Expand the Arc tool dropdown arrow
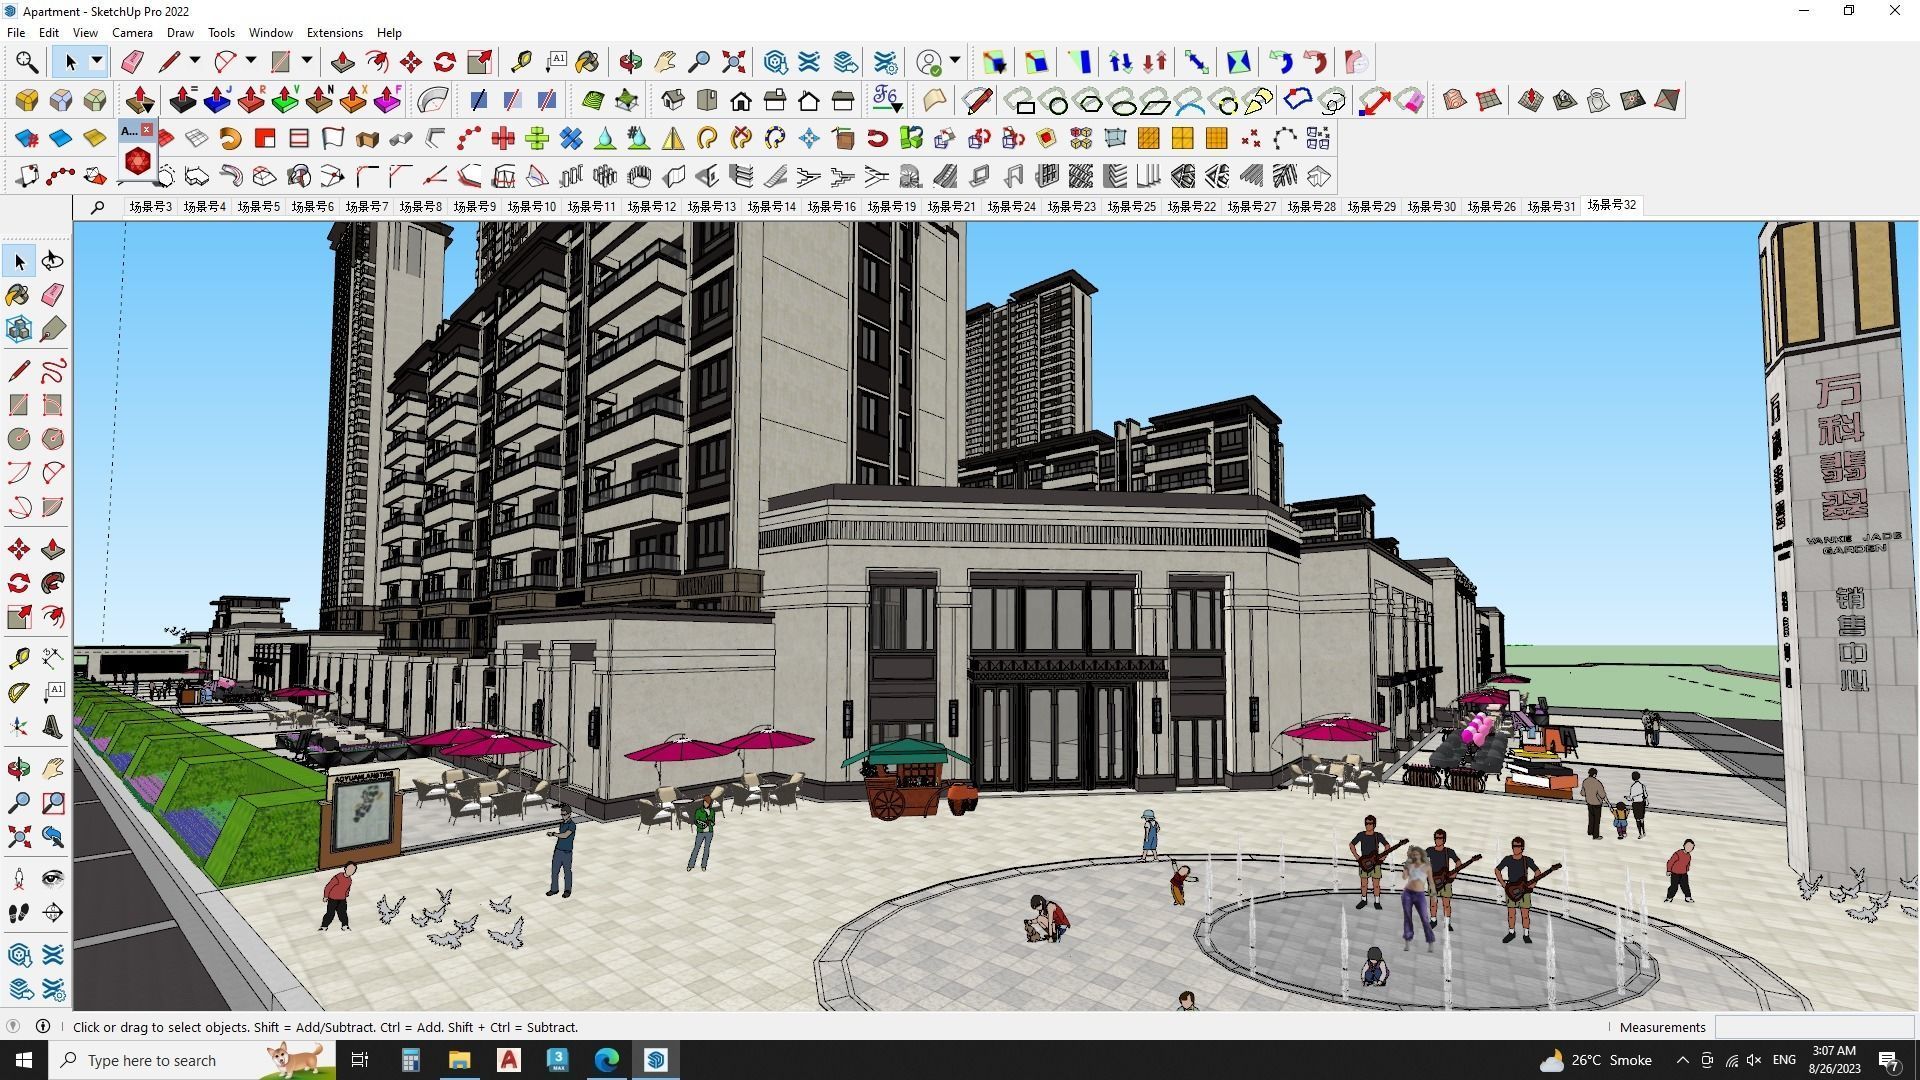 251,62
